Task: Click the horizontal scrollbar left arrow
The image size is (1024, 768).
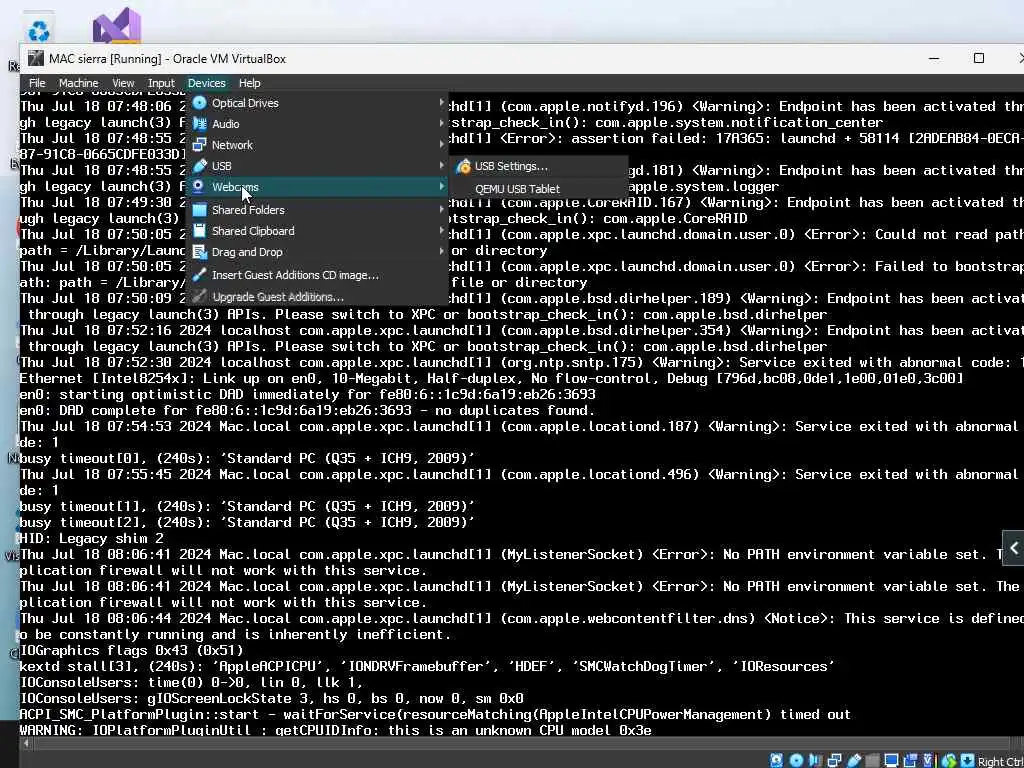Action: 27,743
